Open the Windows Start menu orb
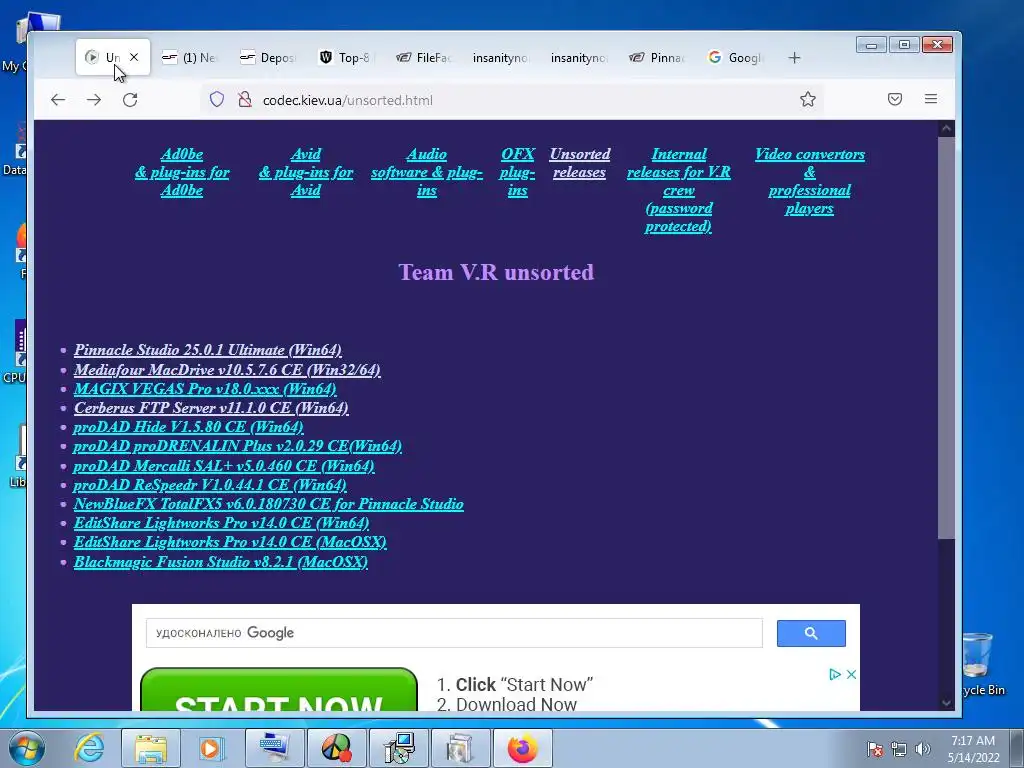The height and width of the screenshot is (768, 1024). pyautogui.click(x=27, y=748)
